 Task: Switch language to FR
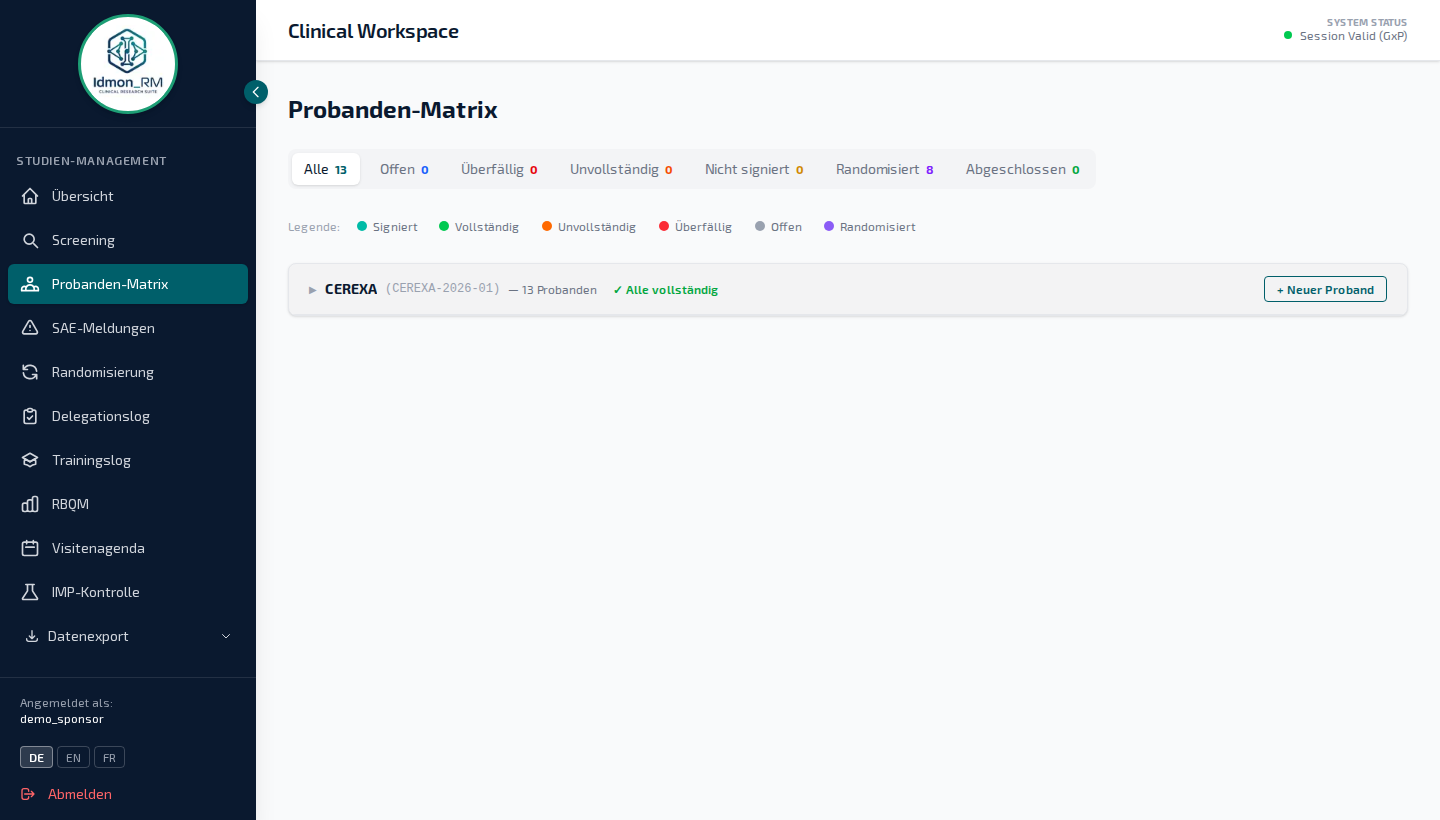coord(109,757)
